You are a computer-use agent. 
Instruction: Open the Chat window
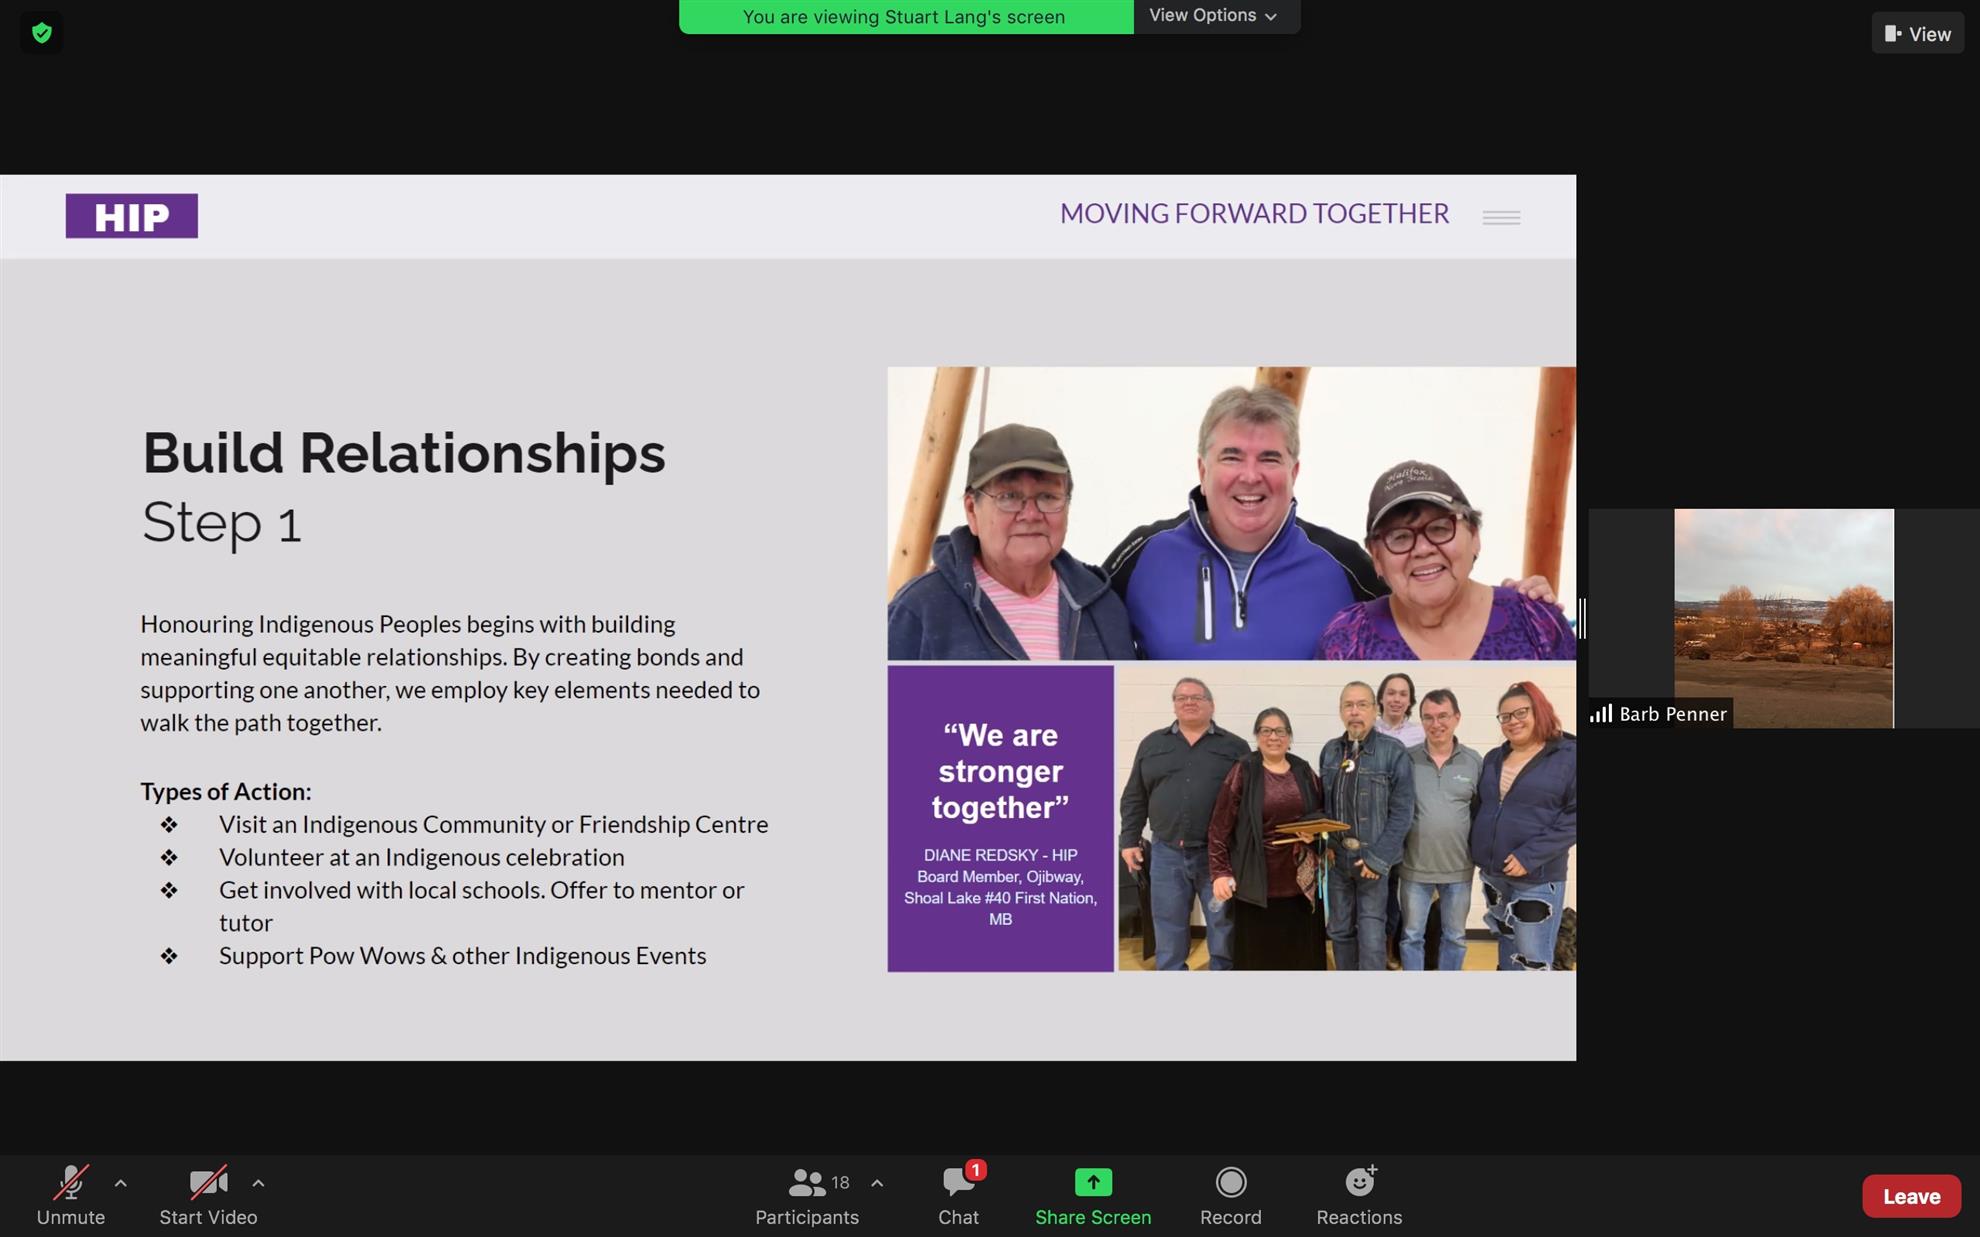(958, 1194)
